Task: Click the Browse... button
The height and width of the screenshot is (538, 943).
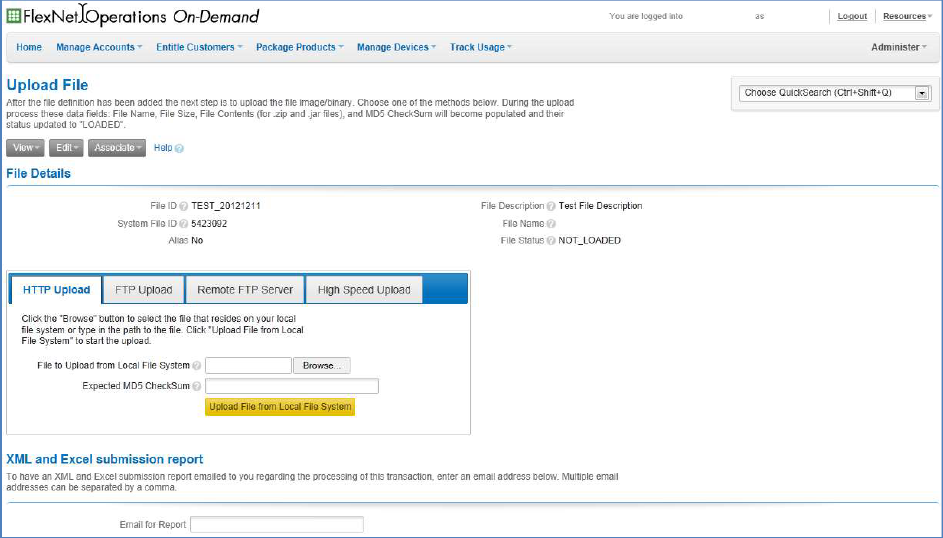Action: [322, 365]
